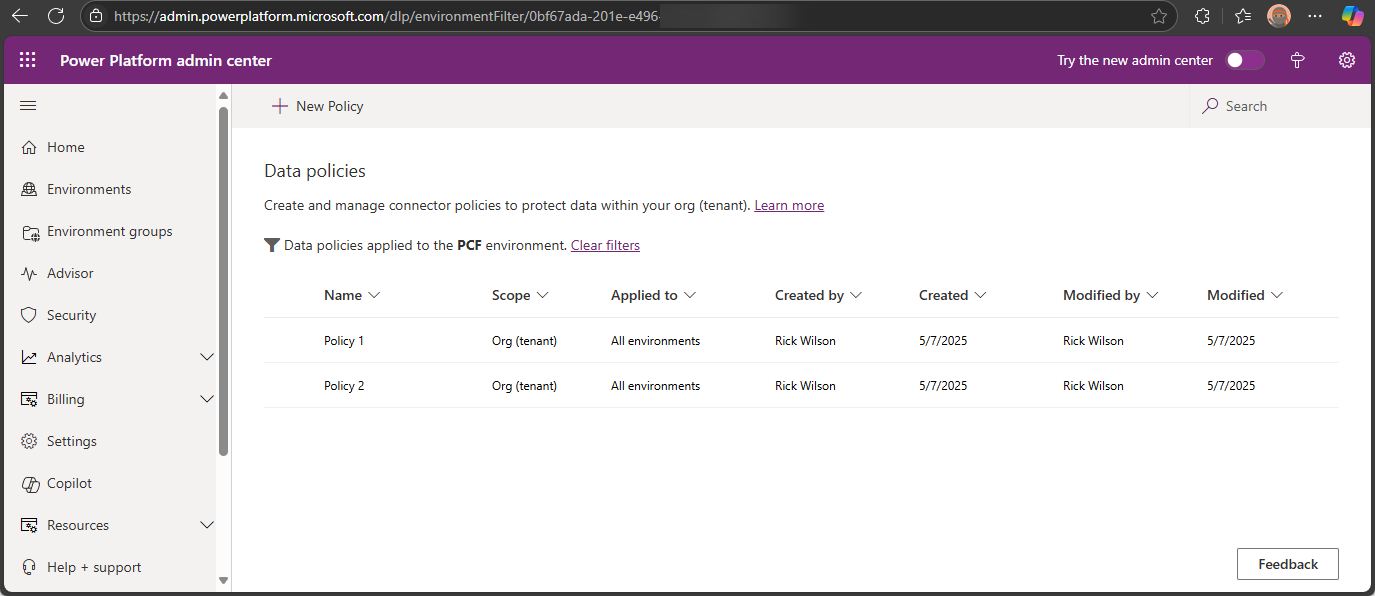Expand the Resources menu chevron
Image resolution: width=1375 pixels, height=596 pixels.
click(207, 525)
